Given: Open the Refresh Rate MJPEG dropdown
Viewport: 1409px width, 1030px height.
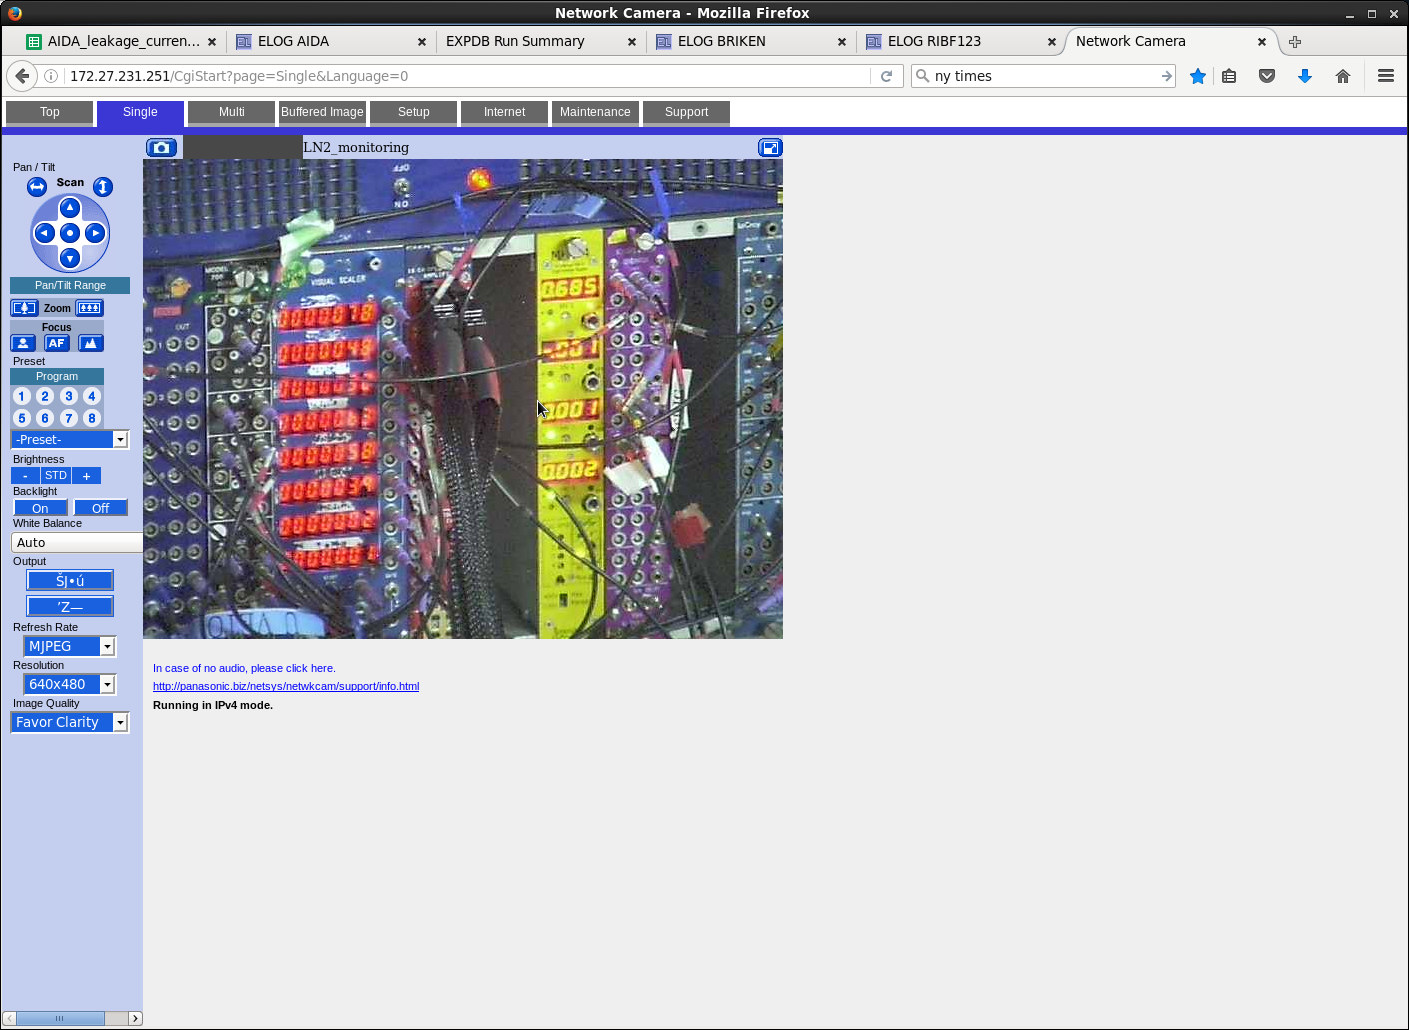Looking at the screenshot, I should 70,646.
